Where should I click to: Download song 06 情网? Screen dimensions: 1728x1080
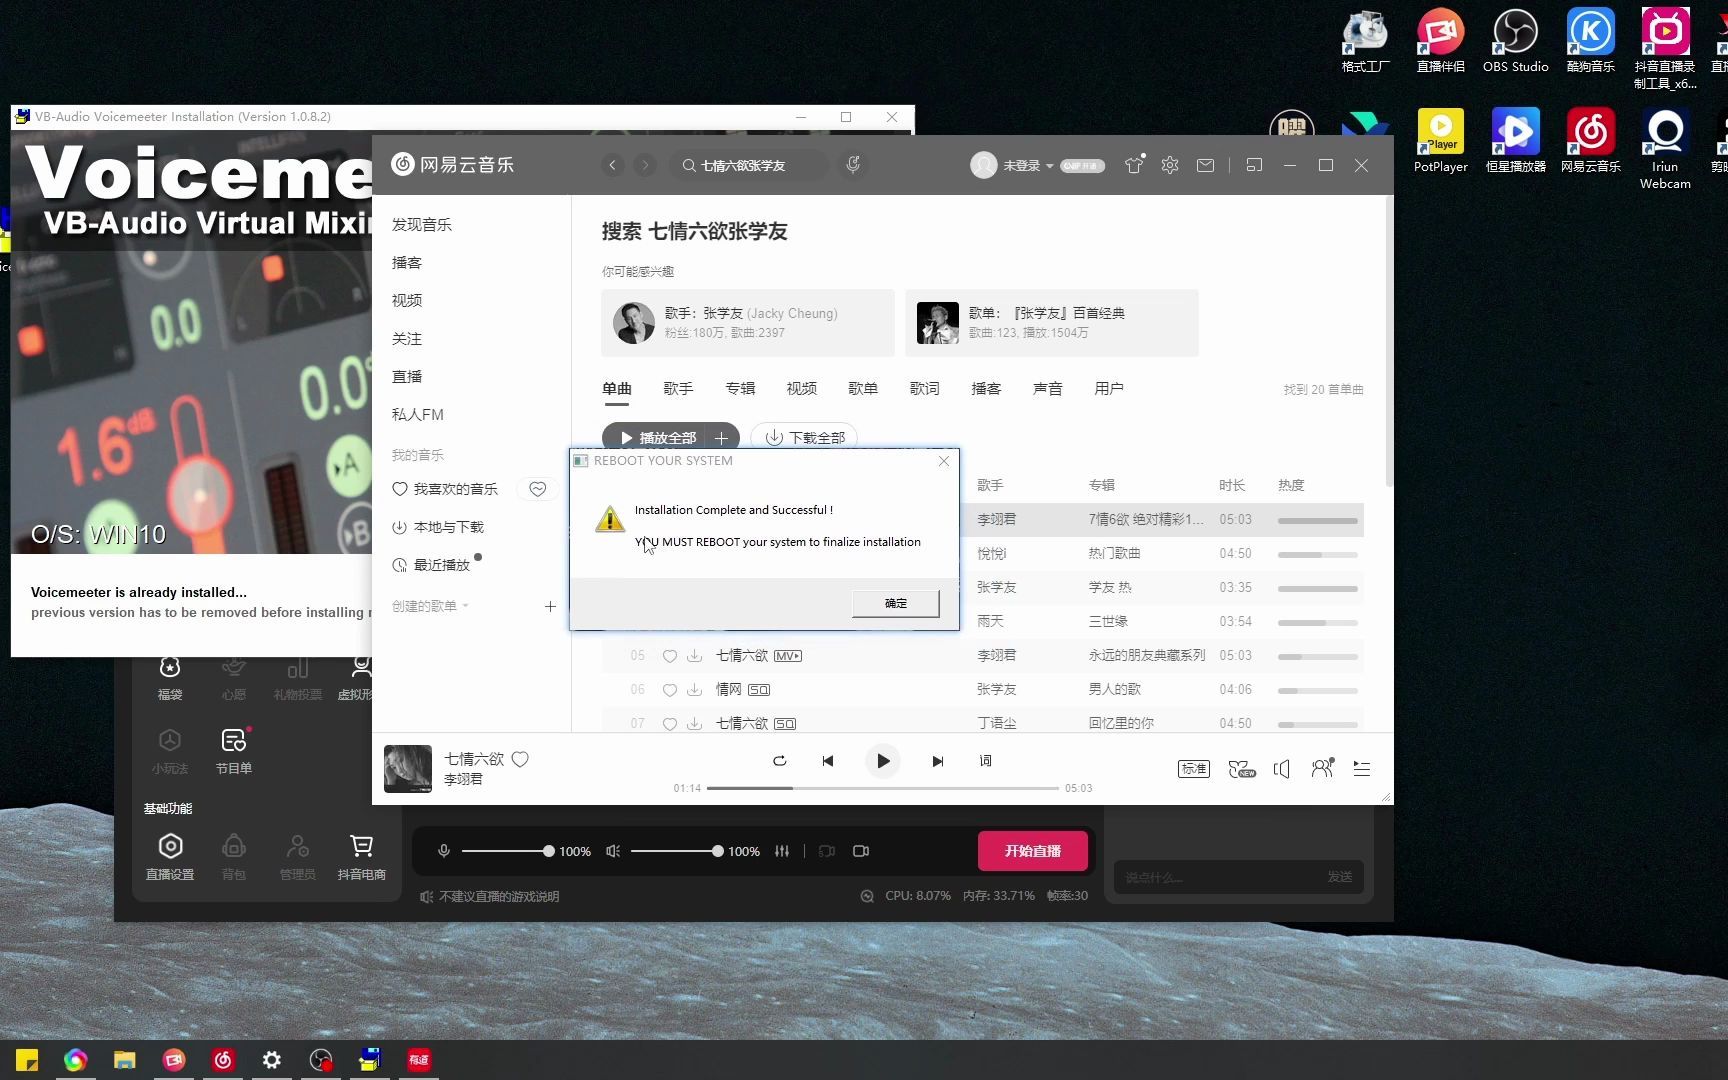[x=694, y=690]
